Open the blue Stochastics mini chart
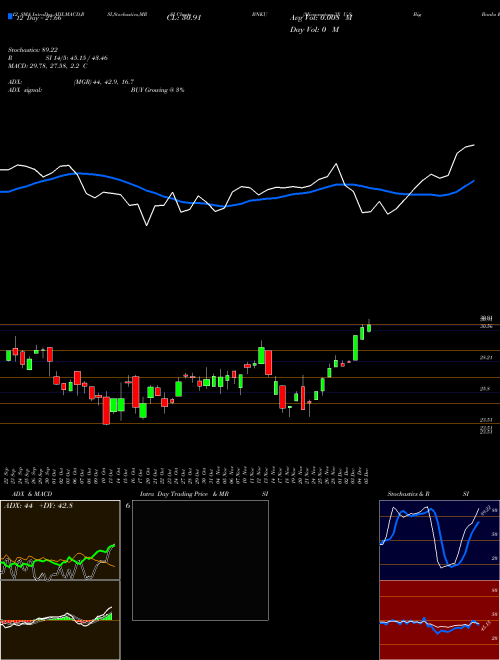 [x=439, y=540]
